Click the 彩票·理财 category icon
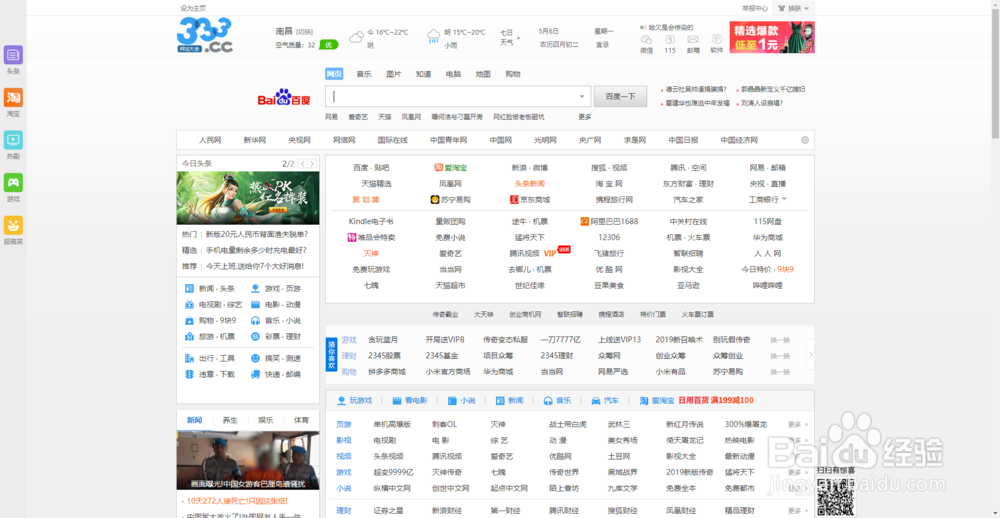This screenshot has width=1000, height=518. click(255, 336)
